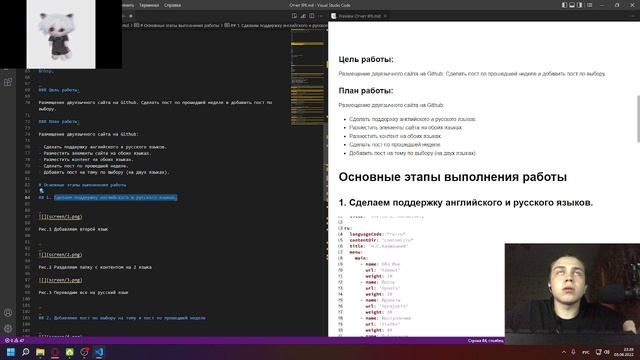Click preview heading План работы:
Screen dimensions: 640x360
click(366, 91)
